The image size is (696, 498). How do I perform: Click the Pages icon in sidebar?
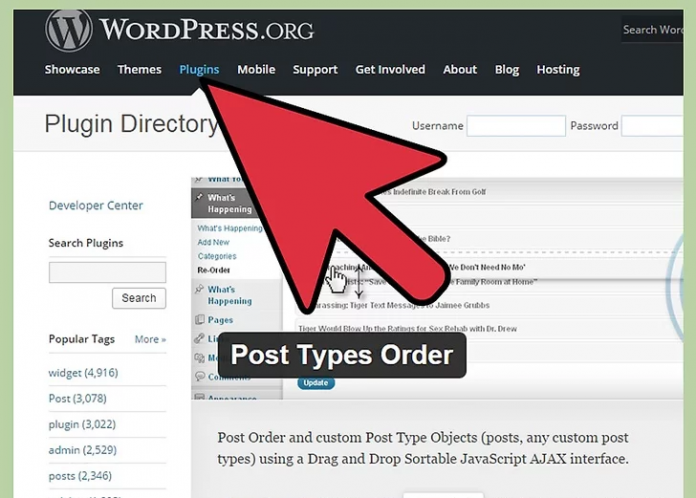200,320
